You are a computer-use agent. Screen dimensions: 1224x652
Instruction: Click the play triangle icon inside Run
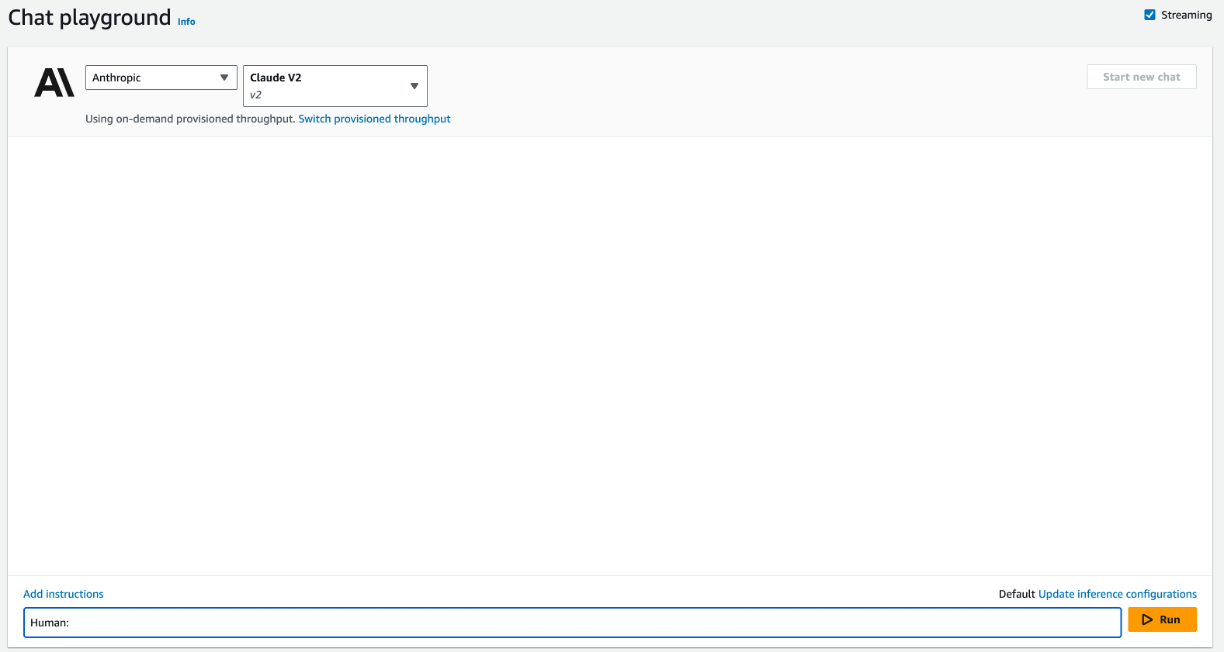(1147, 620)
